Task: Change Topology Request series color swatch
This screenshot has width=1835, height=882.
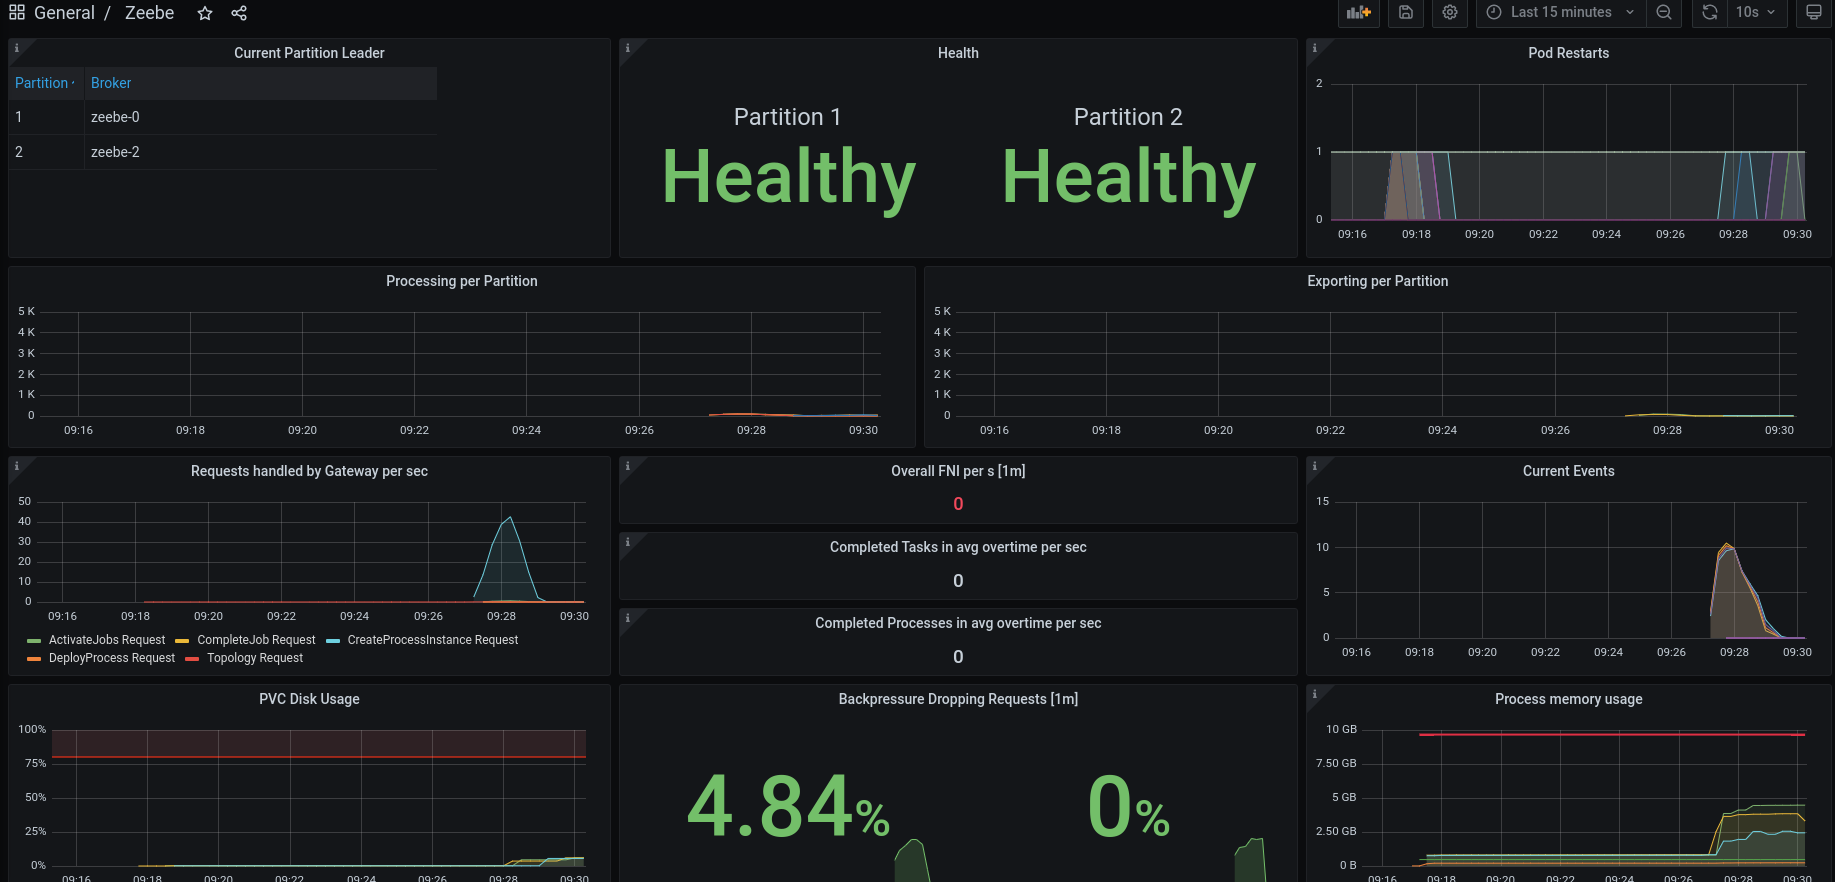Action: point(192,659)
